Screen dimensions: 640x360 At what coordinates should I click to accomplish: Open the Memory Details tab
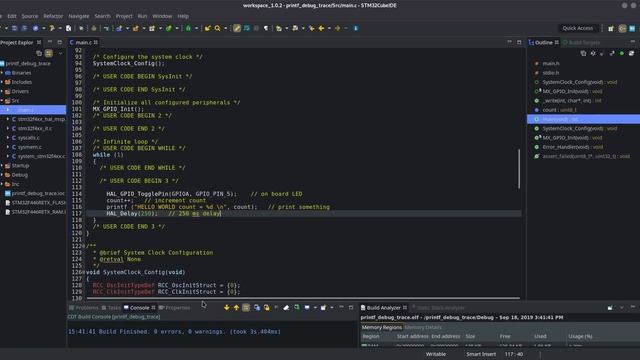(x=423, y=327)
